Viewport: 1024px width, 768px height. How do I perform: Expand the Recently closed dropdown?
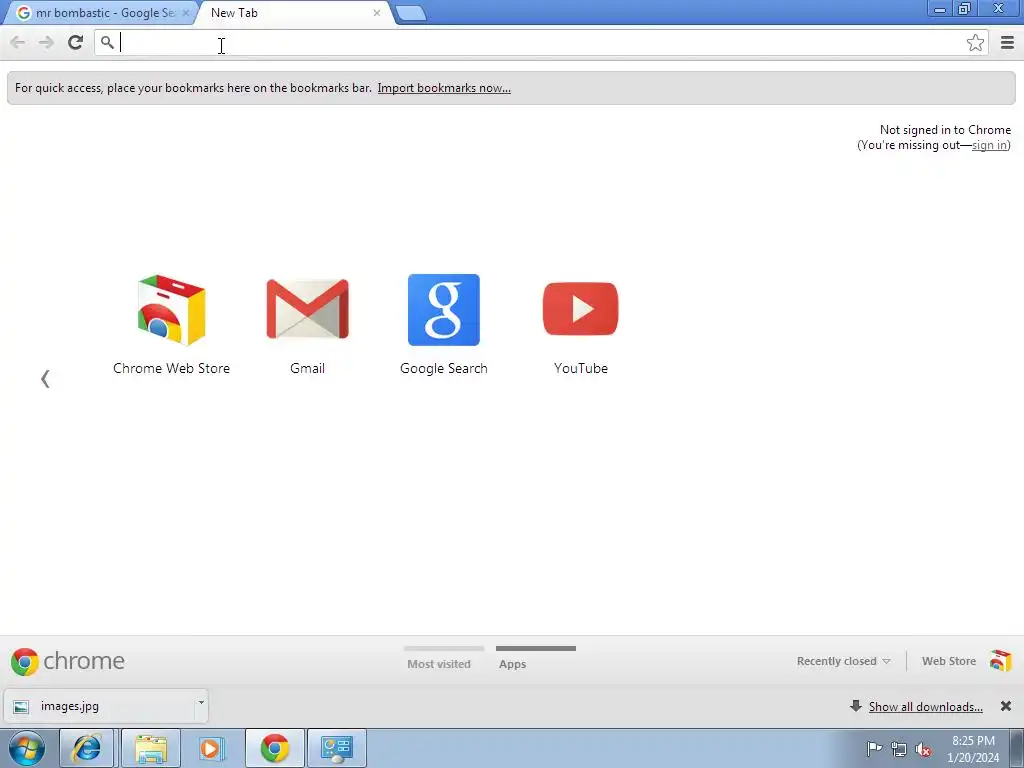pyautogui.click(x=843, y=662)
